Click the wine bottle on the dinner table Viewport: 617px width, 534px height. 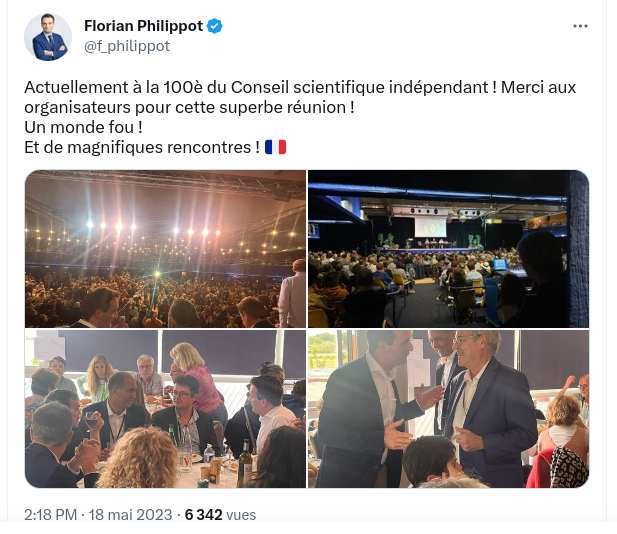[244, 463]
